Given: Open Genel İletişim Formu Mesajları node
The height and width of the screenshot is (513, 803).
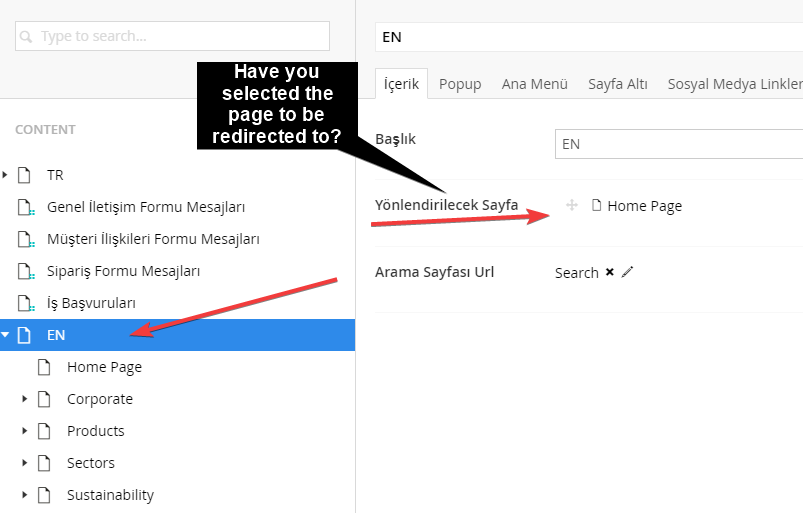Looking at the screenshot, I should click(146, 207).
